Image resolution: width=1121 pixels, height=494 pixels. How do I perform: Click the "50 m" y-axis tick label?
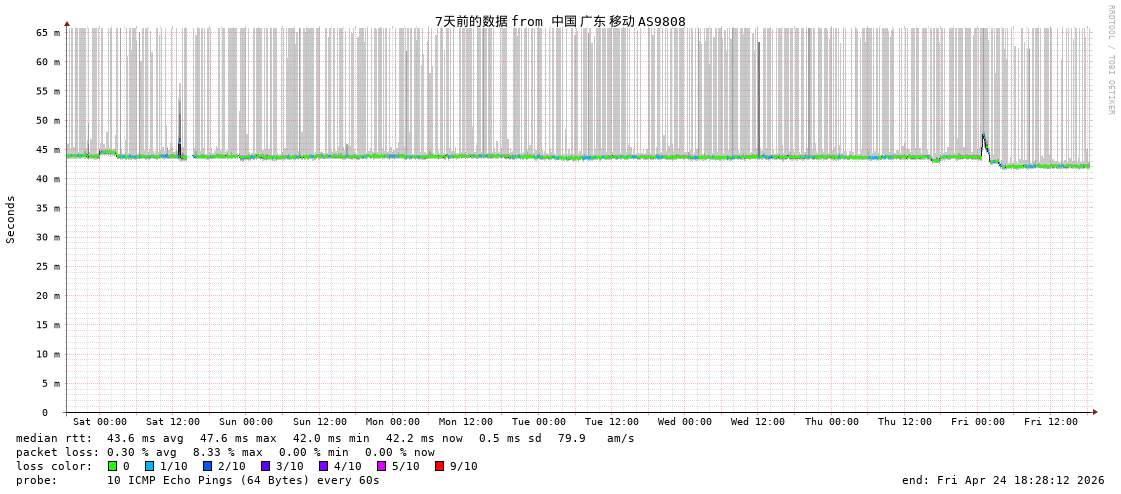click(48, 120)
